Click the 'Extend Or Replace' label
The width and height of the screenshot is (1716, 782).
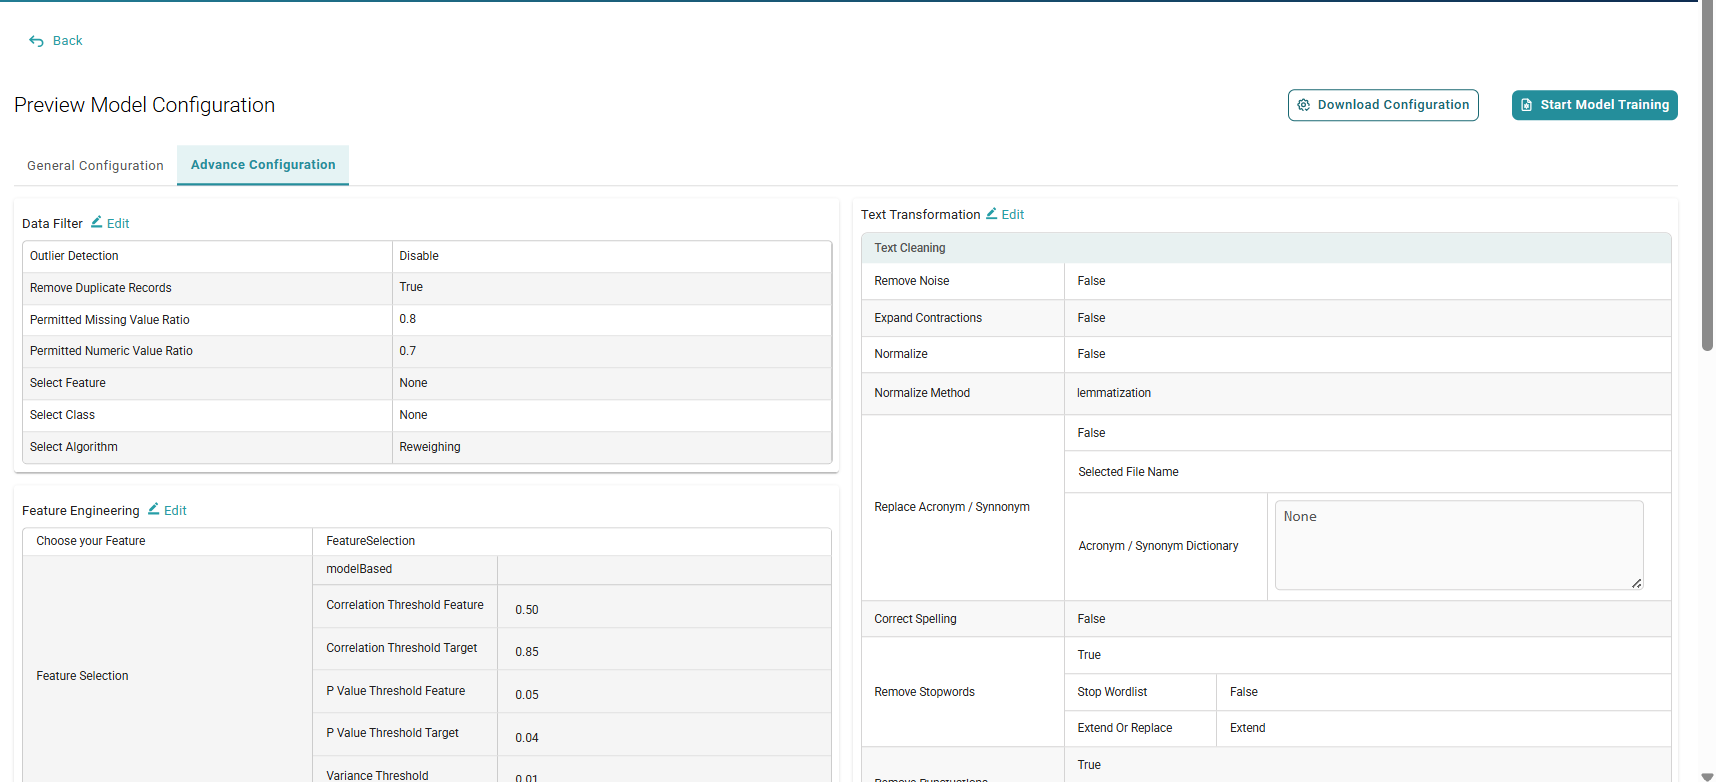pos(1125,728)
